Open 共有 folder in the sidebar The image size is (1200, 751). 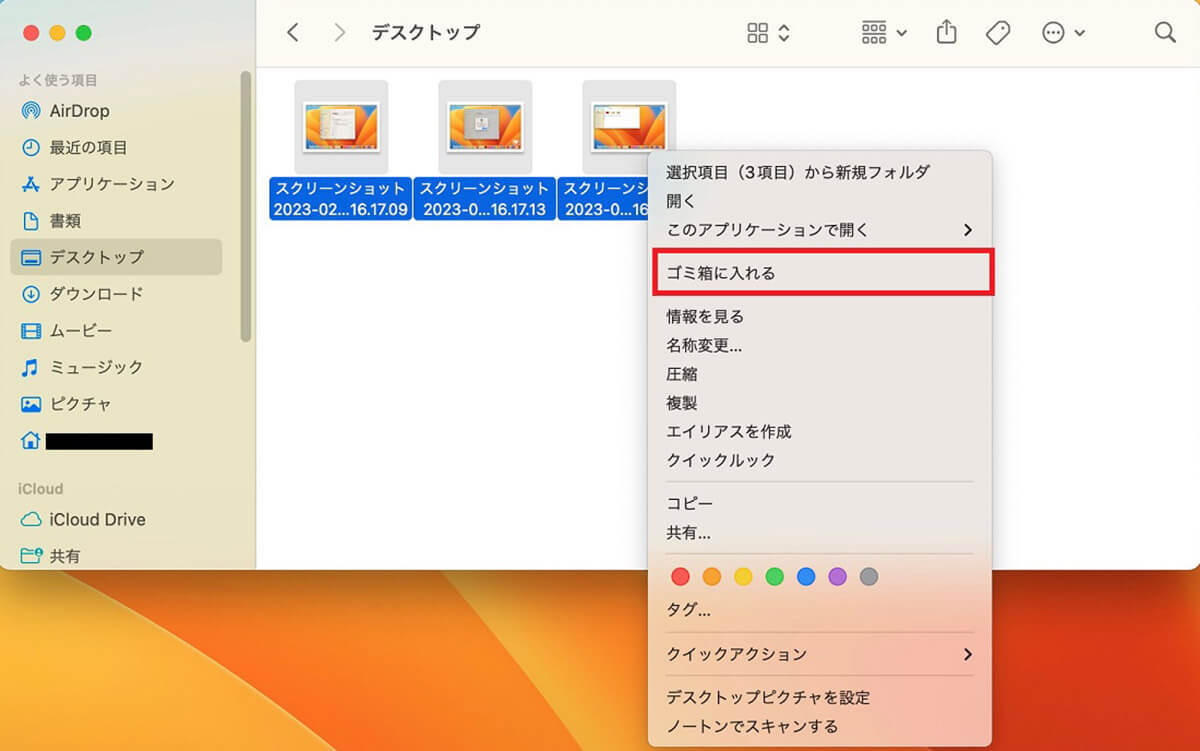[116, 556]
